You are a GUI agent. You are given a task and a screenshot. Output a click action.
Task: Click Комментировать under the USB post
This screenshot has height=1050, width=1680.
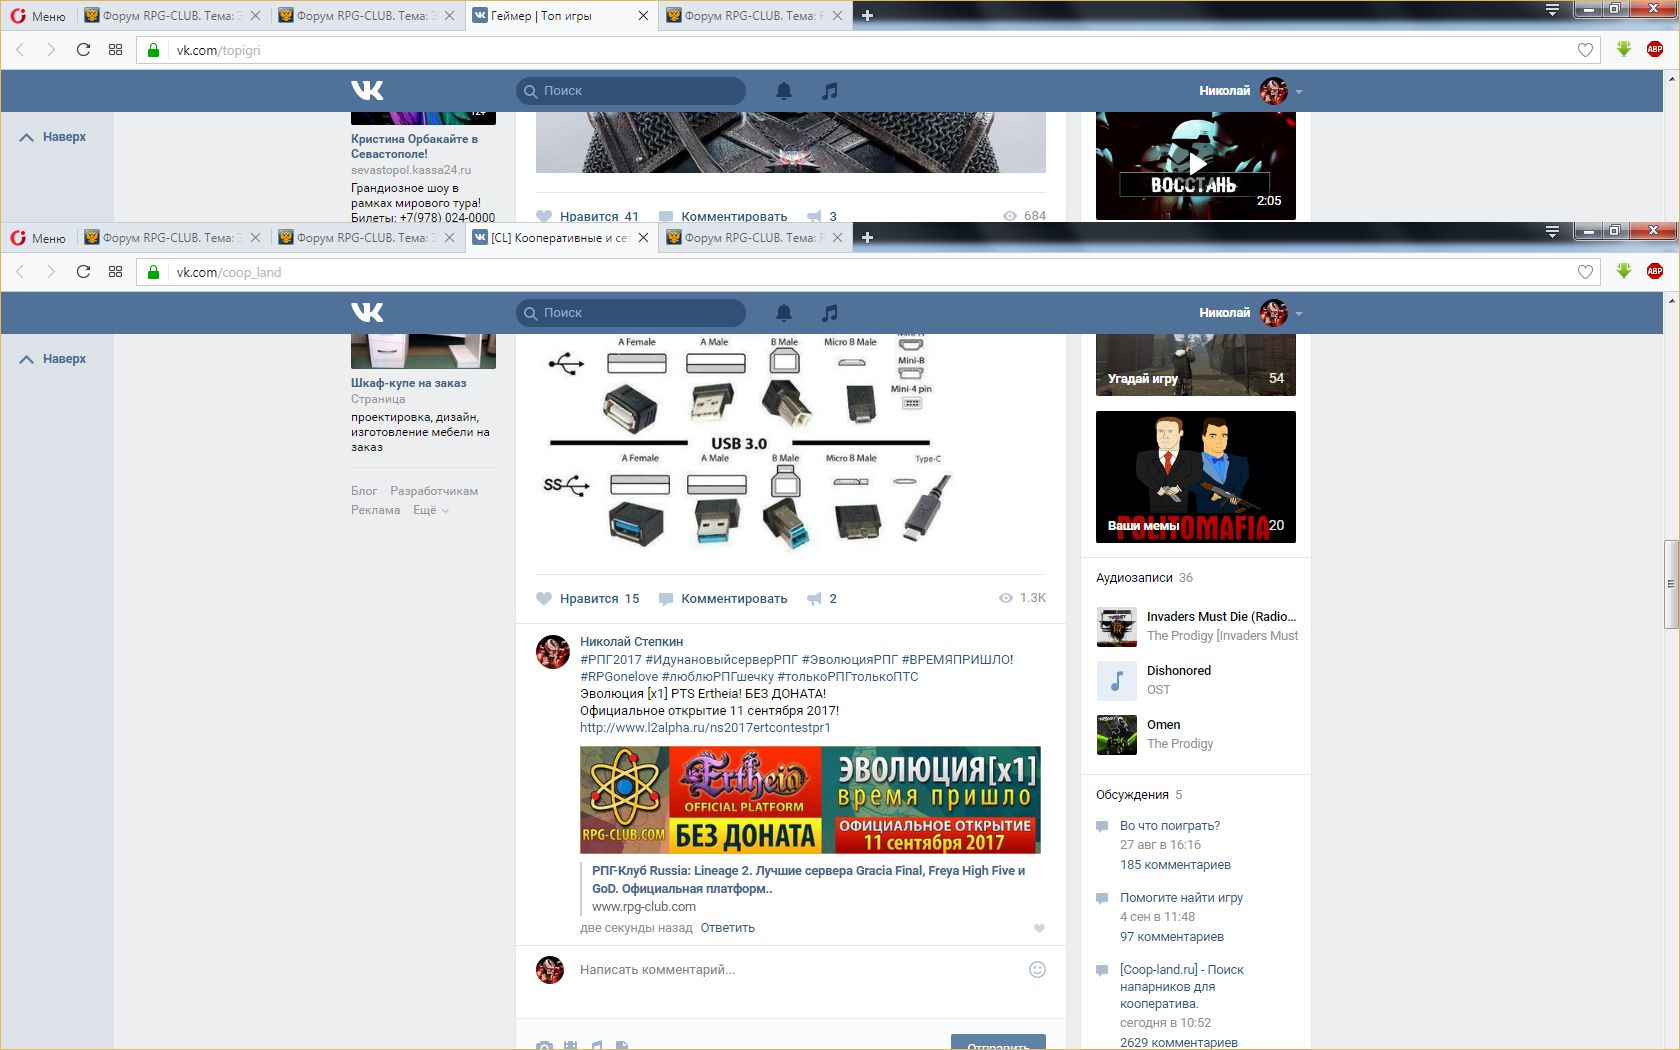[723, 599]
